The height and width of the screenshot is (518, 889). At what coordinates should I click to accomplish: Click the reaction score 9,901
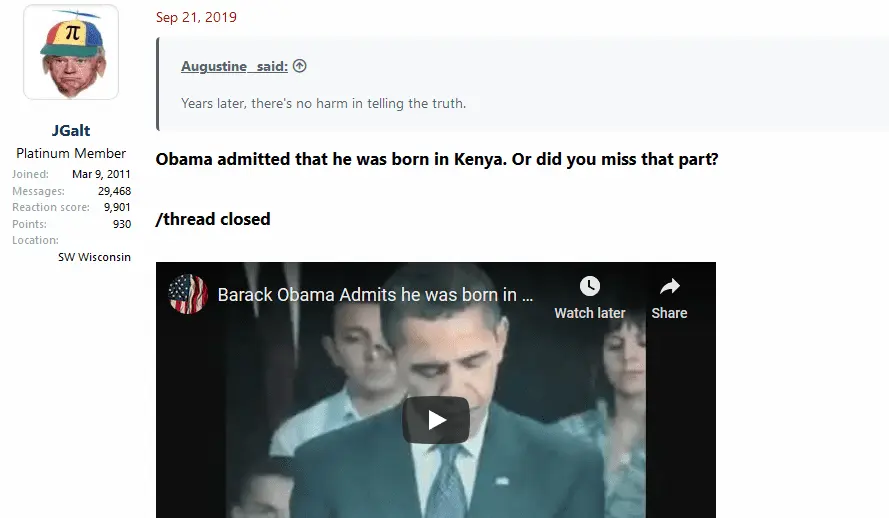[117, 207]
